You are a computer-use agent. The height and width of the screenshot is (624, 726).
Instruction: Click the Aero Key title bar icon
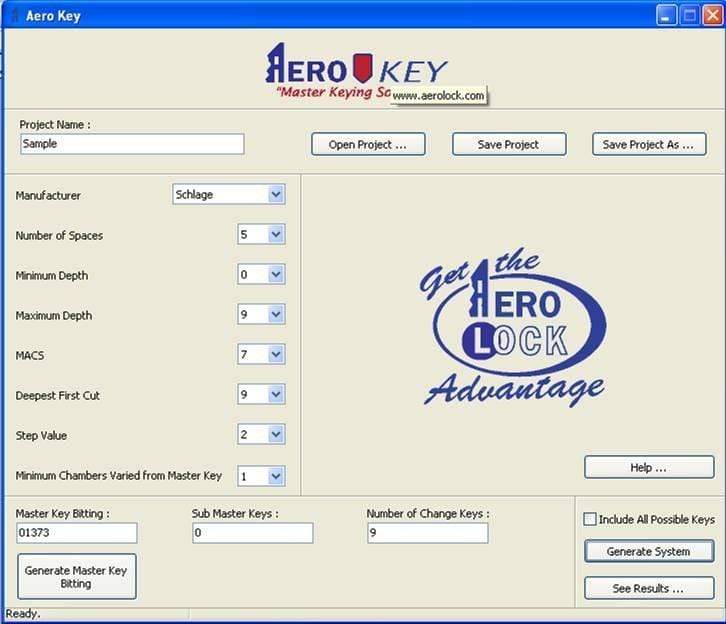(x=14, y=15)
